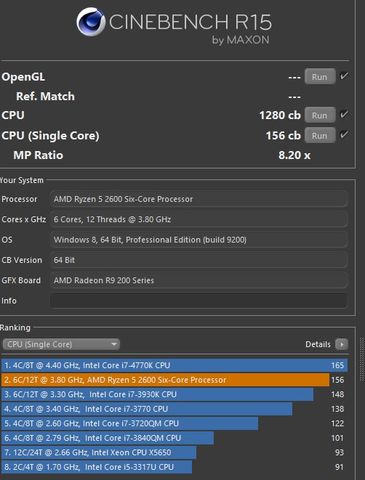This screenshot has width=365, height=480.
Task: Click the panel resize grip at right edge
Action: pyautogui.click(x=362, y=360)
